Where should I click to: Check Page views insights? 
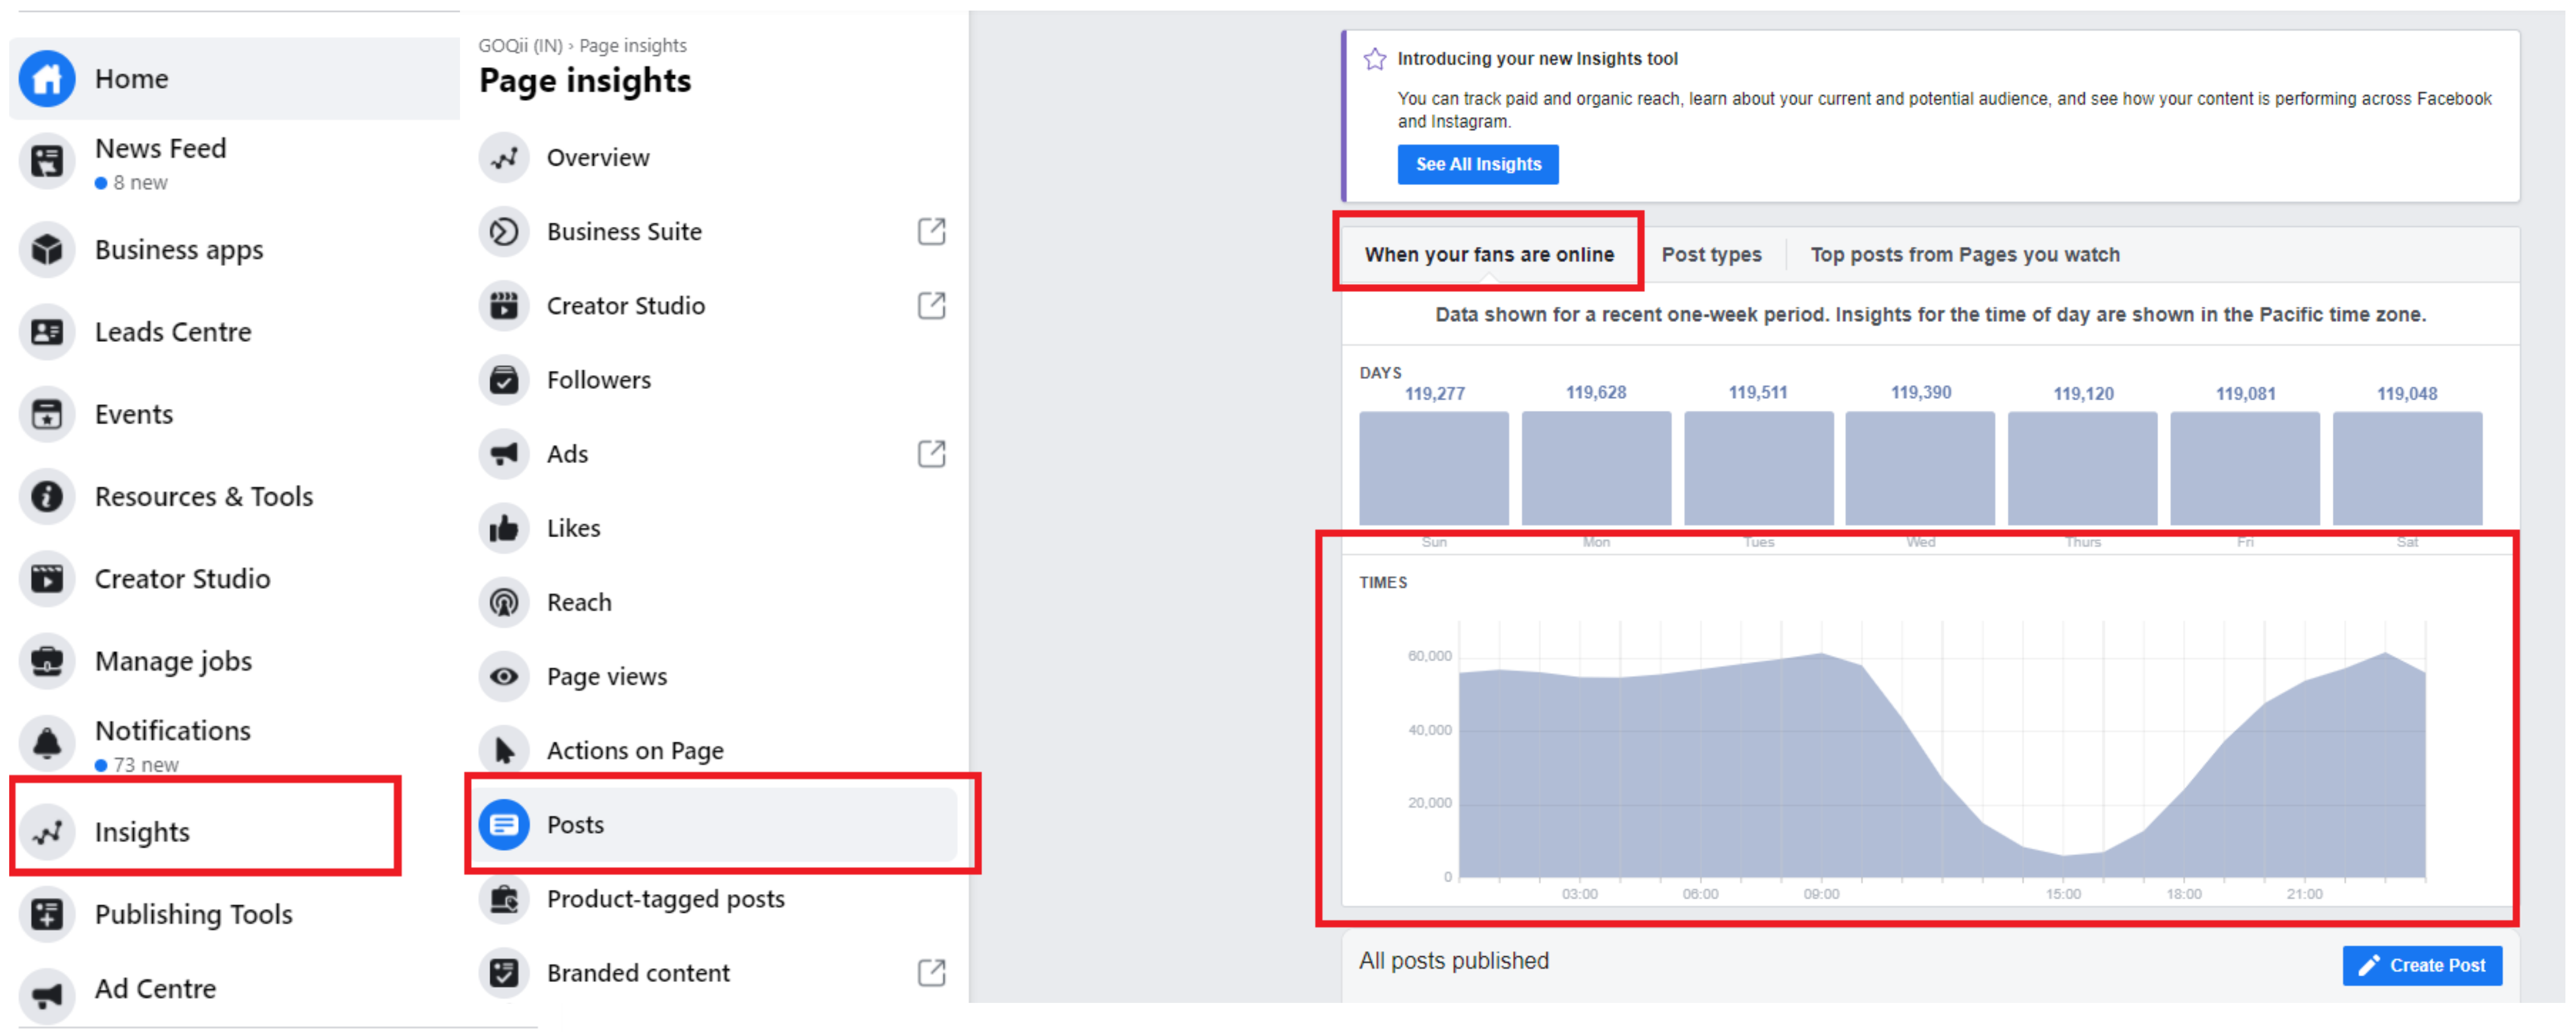click(x=606, y=676)
